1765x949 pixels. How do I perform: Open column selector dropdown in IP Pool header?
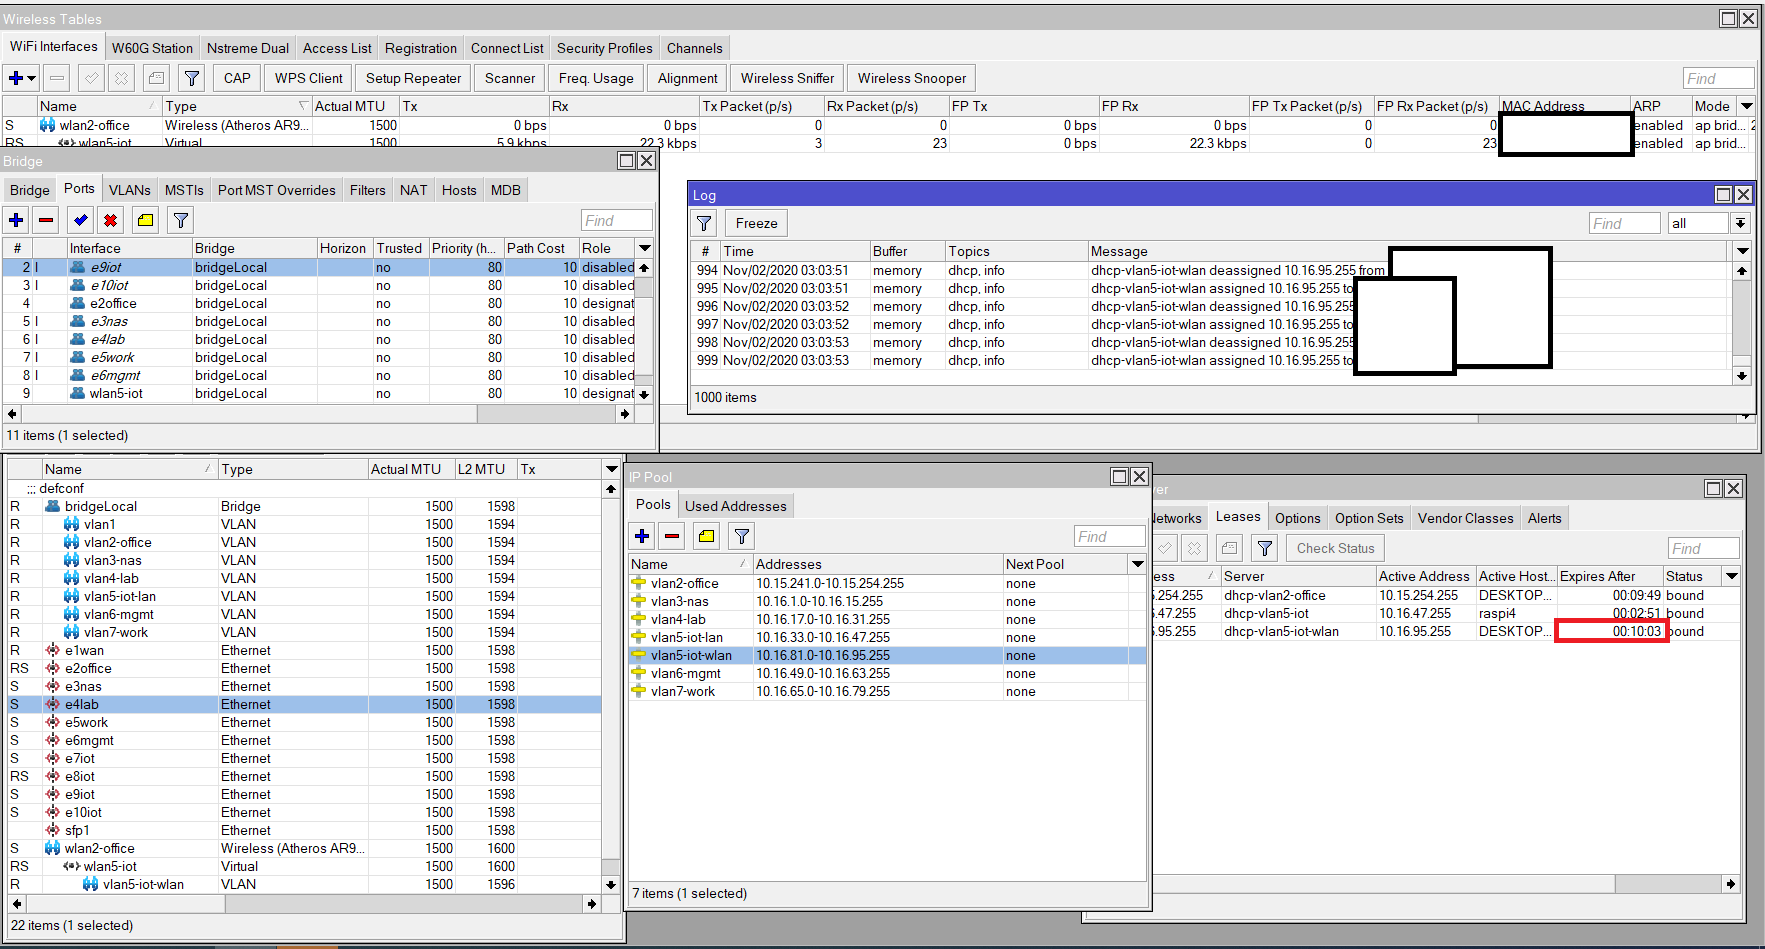point(1137,564)
